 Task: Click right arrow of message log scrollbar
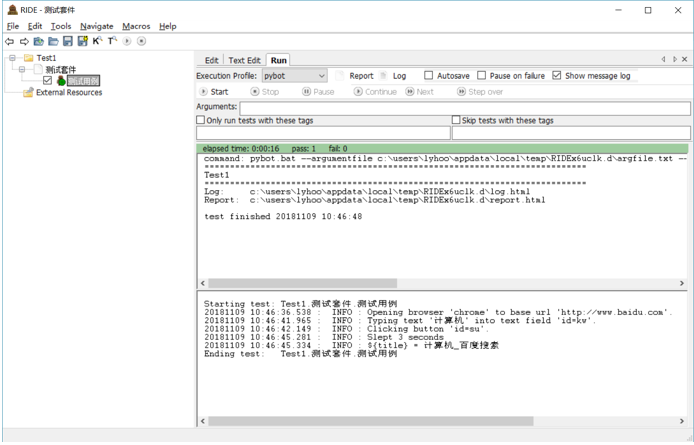point(682,421)
